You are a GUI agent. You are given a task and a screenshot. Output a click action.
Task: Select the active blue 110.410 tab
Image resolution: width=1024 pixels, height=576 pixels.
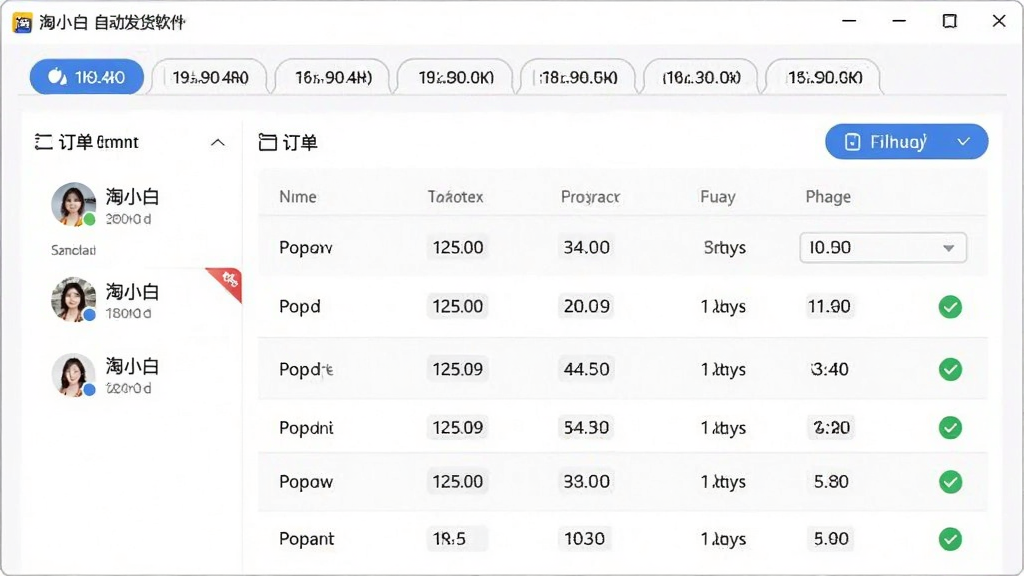(x=87, y=77)
